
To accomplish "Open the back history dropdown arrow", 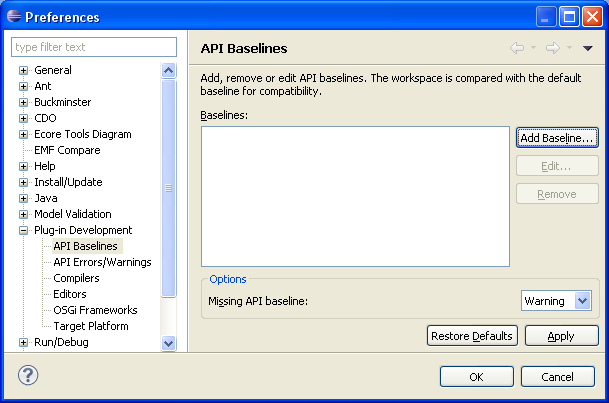I will [x=534, y=48].
